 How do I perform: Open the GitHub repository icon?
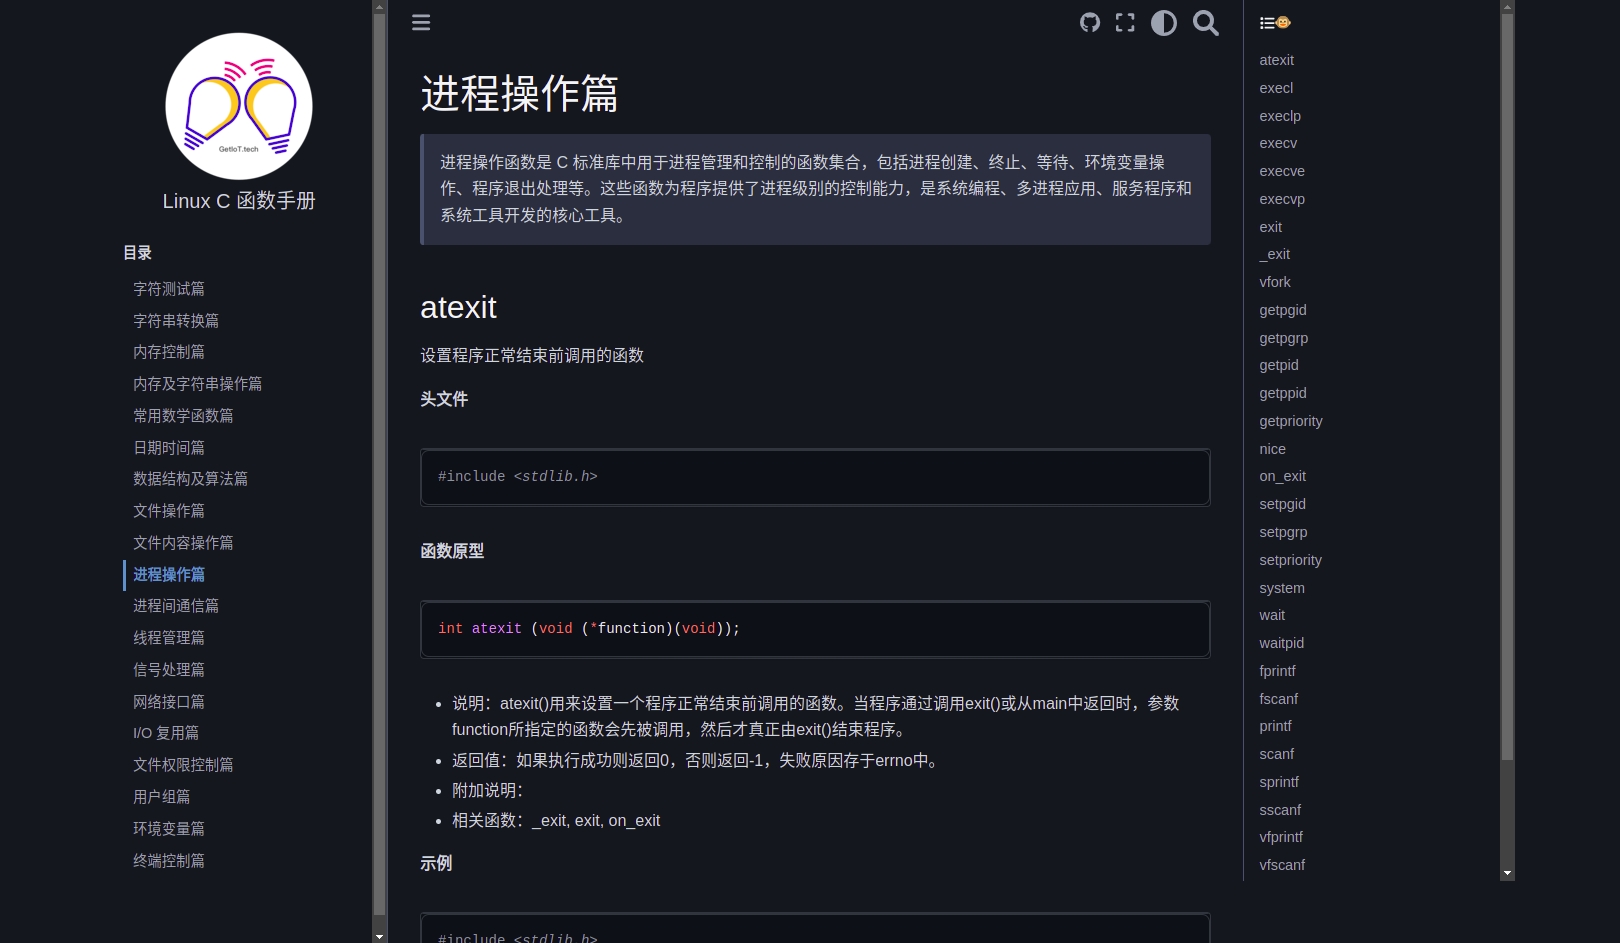(x=1090, y=23)
